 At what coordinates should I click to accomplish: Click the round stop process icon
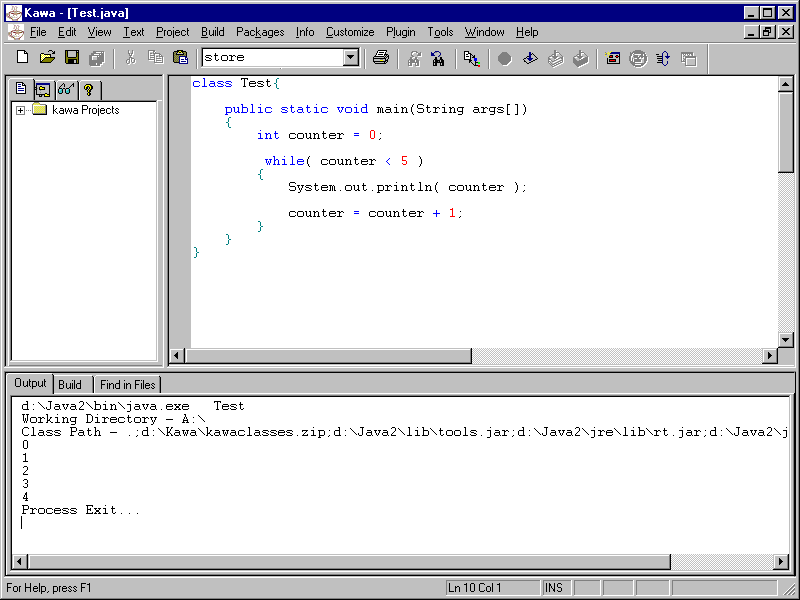pyautogui.click(x=505, y=59)
